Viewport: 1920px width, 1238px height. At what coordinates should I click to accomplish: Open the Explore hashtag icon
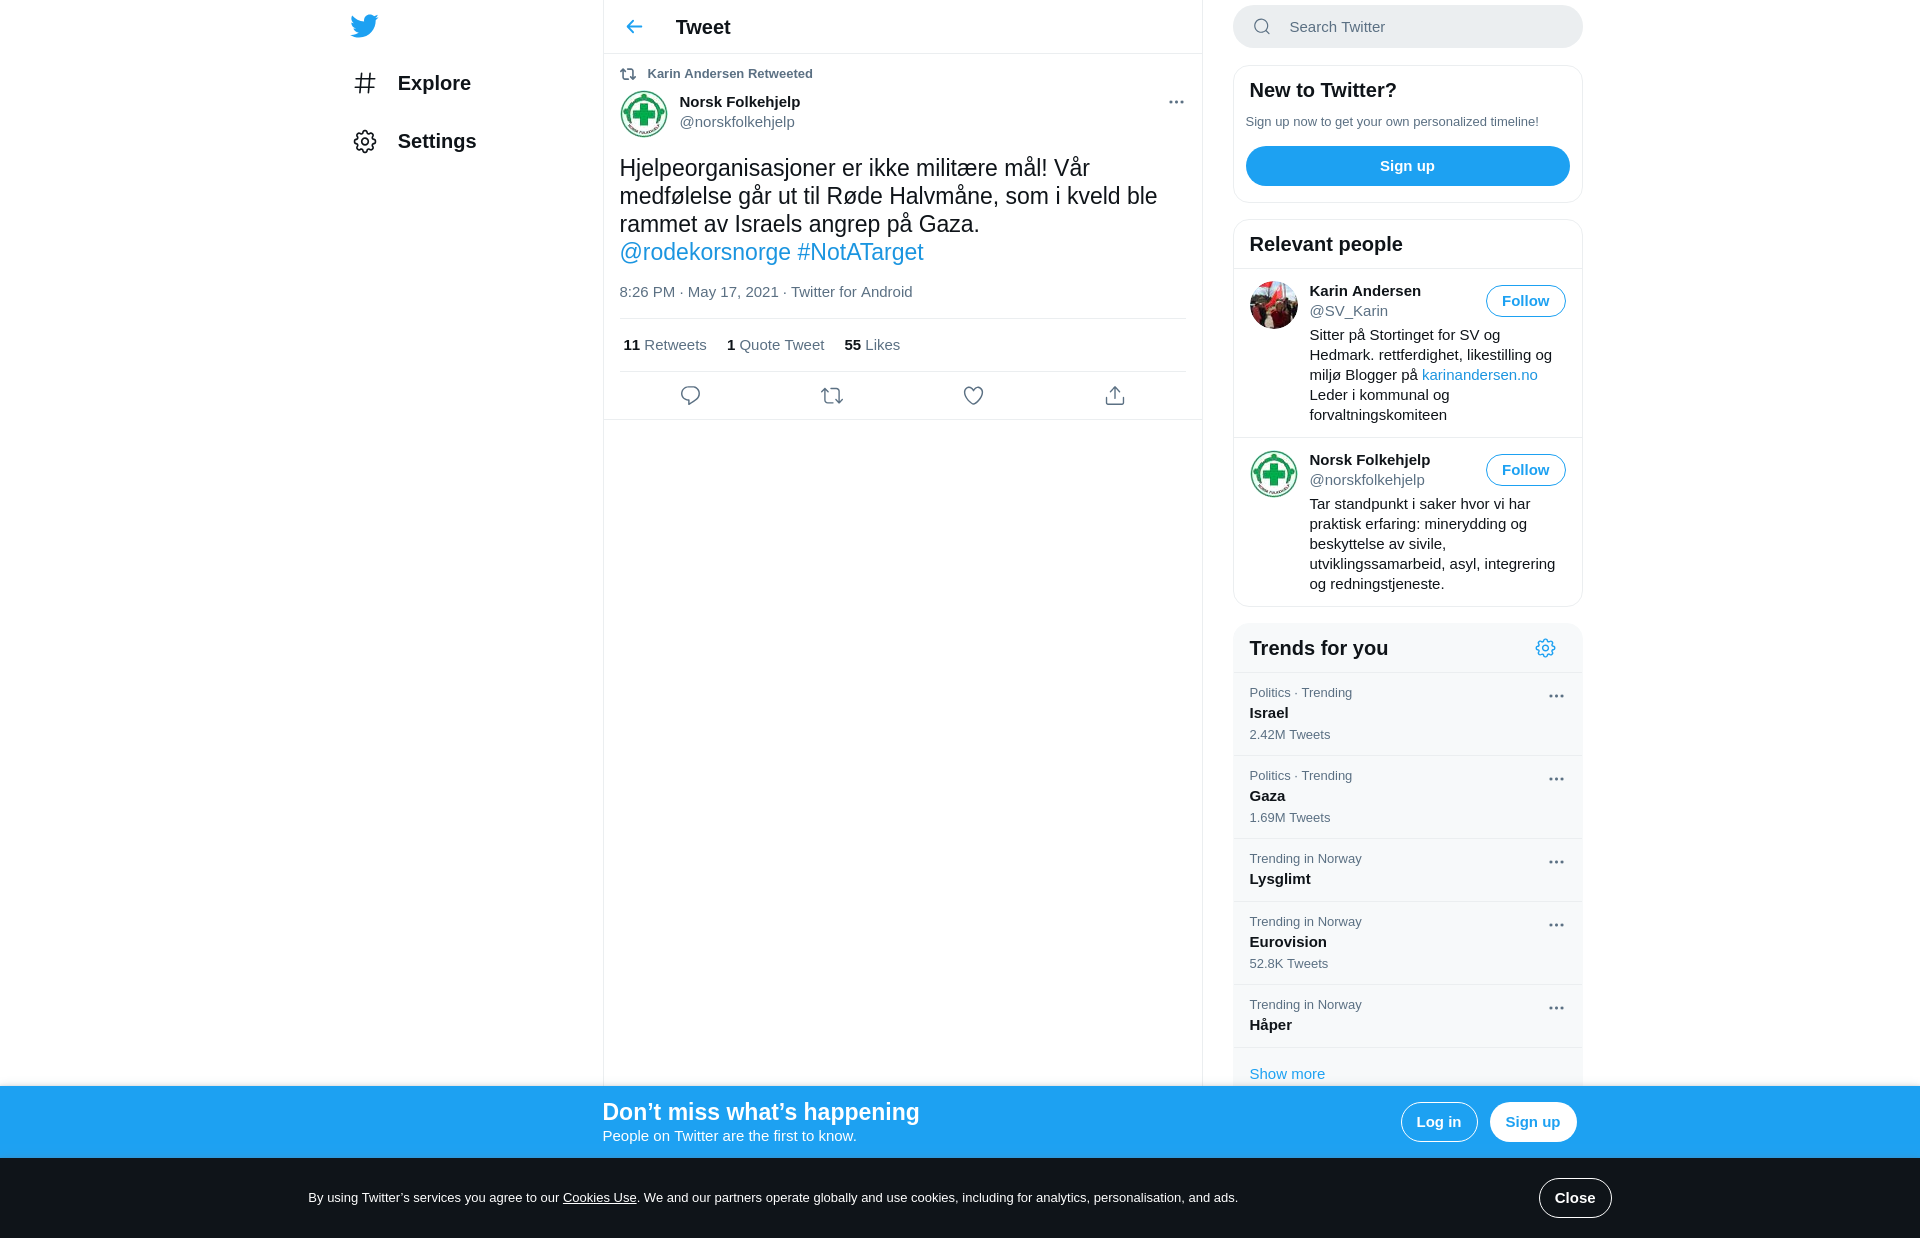pyautogui.click(x=365, y=83)
